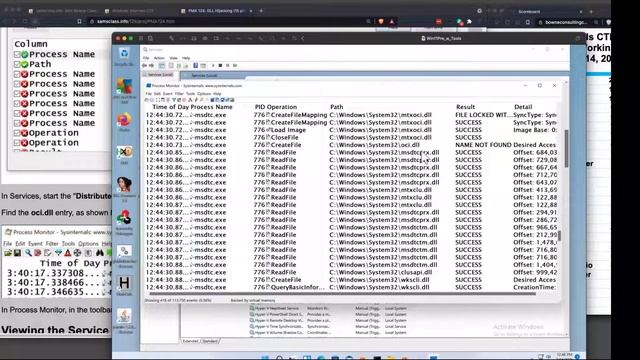Screen dimensions: 640x360
Task: Select row with path C:\Windows\System32\oci.dll
Action: click(x=351, y=145)
